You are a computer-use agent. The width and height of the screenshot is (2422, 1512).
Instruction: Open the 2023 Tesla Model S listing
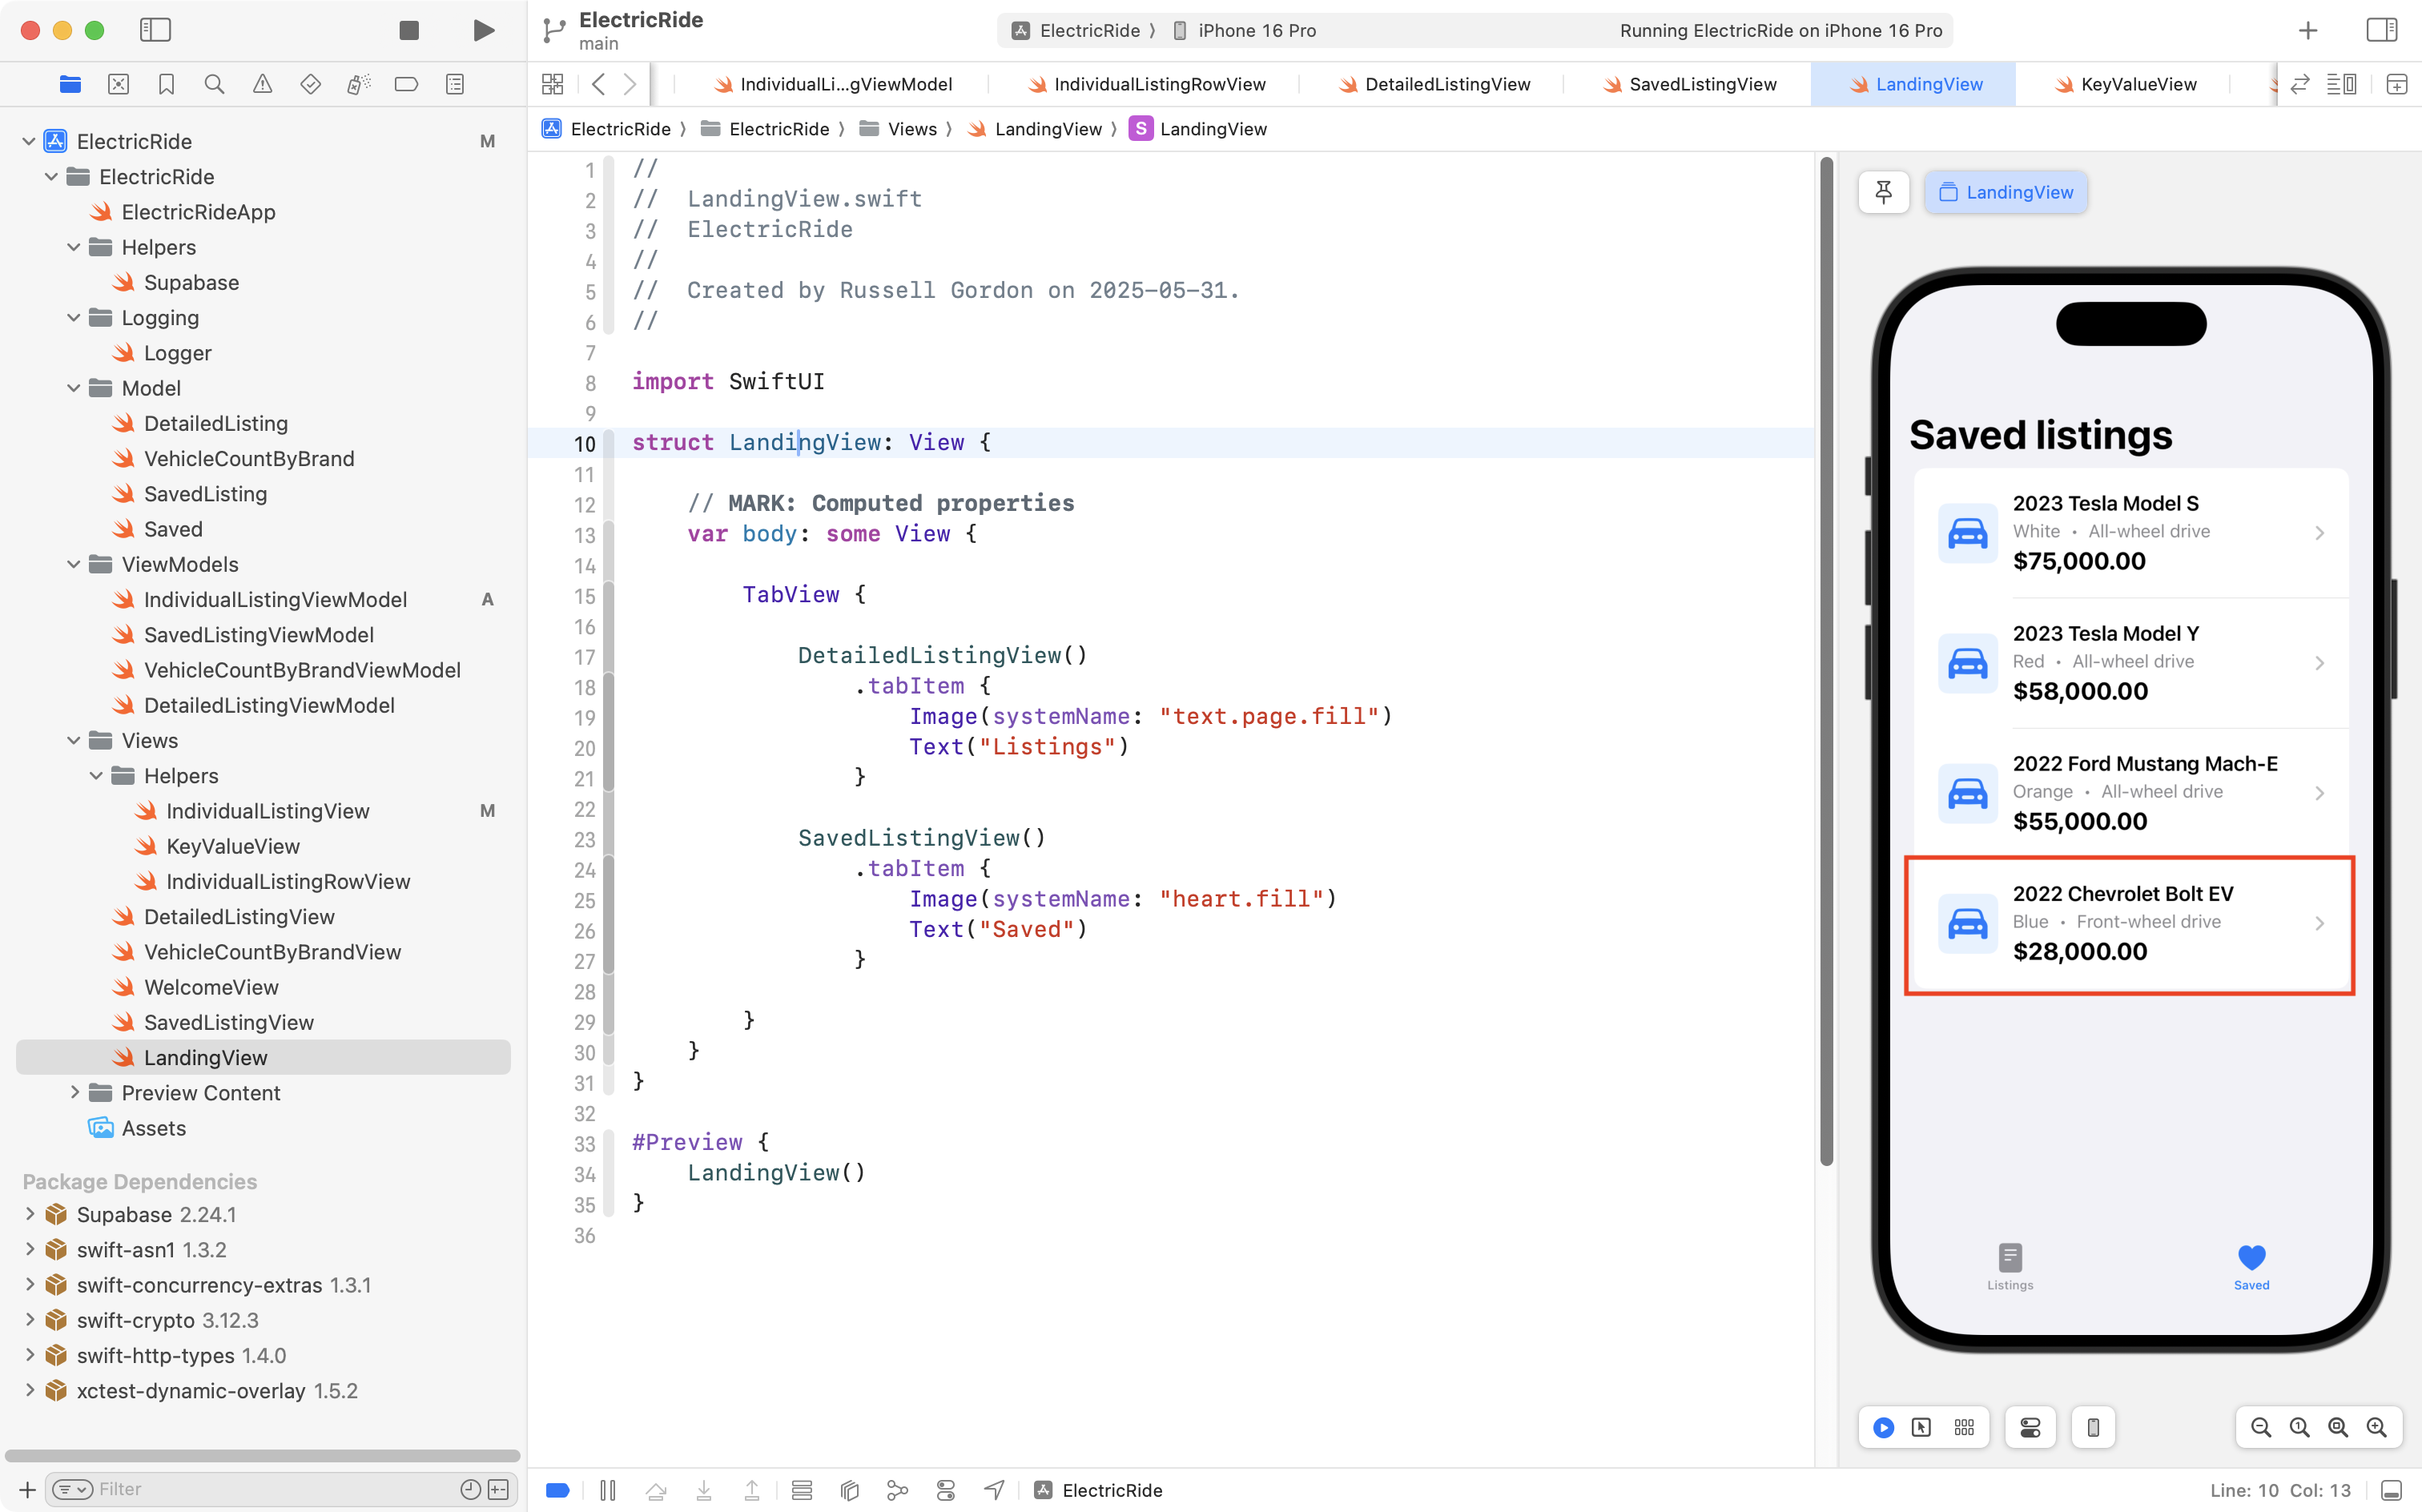click(2130, 532)
